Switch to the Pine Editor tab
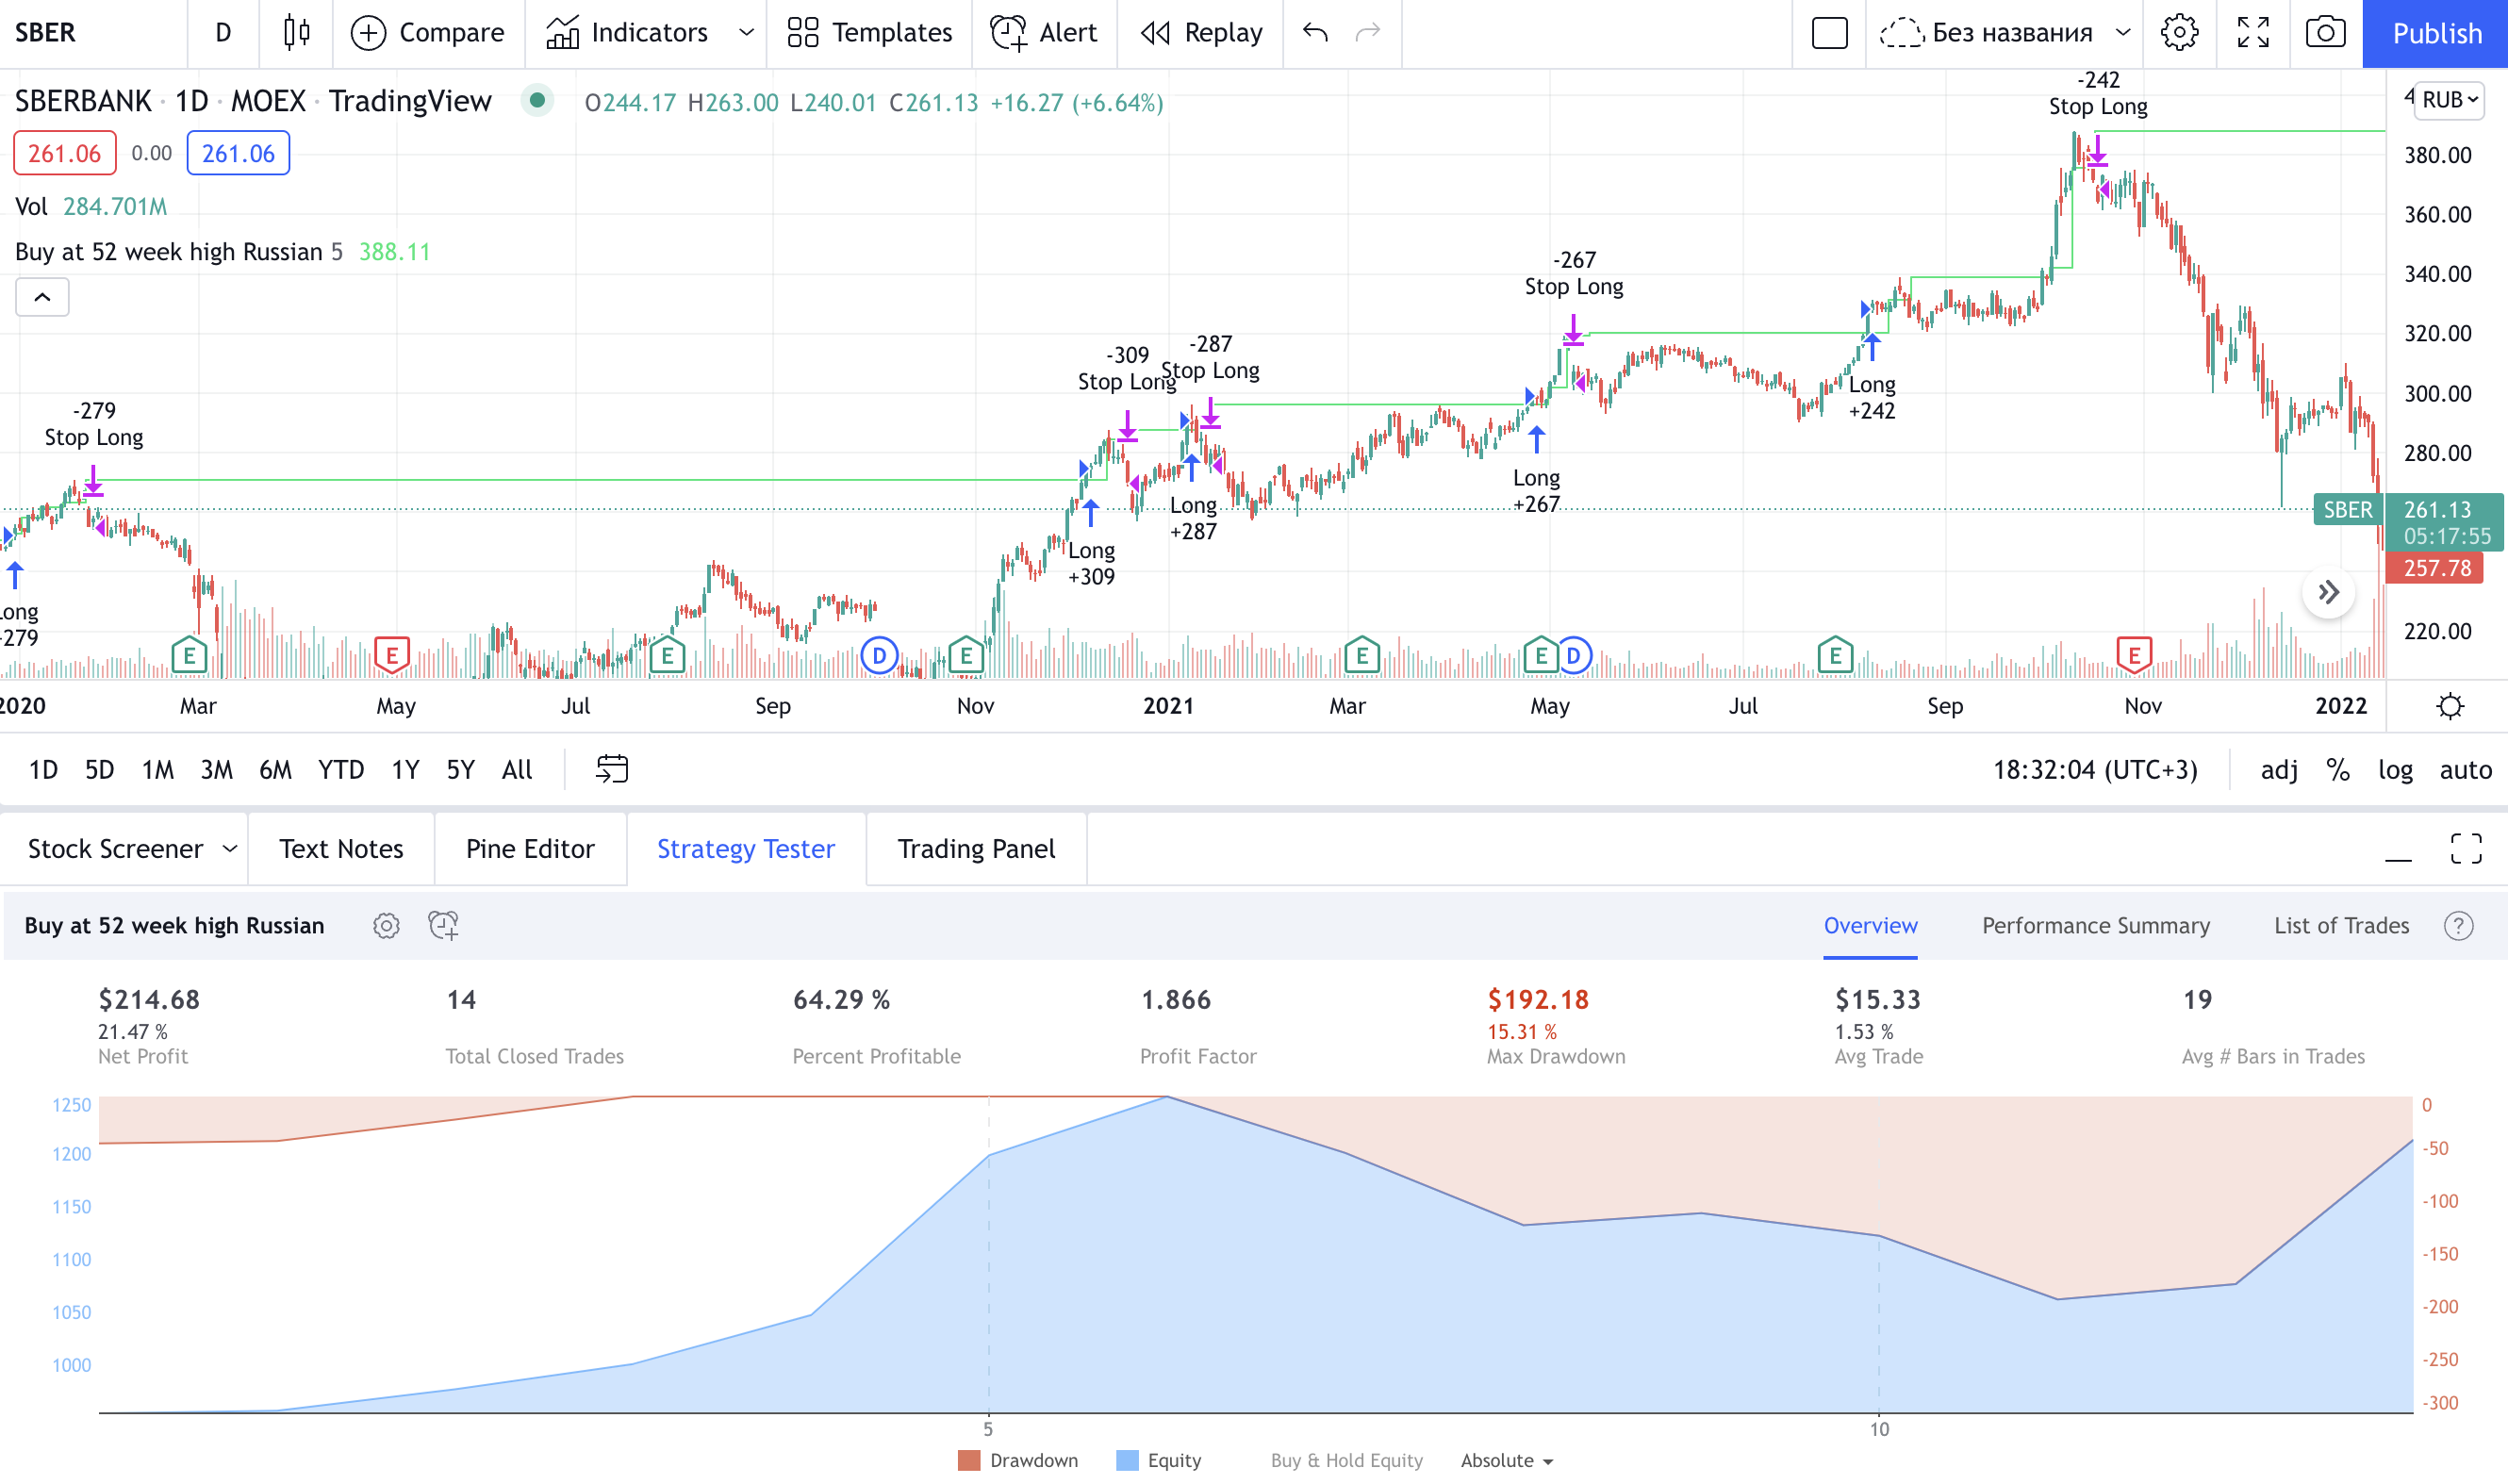2508x1484 pixels. [530, 849]
